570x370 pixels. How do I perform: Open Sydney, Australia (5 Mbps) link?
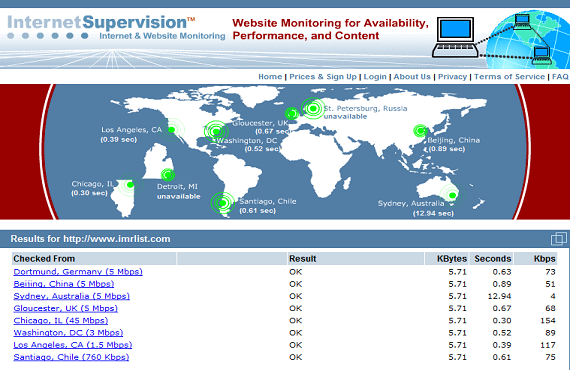click(x=72, y=296)
